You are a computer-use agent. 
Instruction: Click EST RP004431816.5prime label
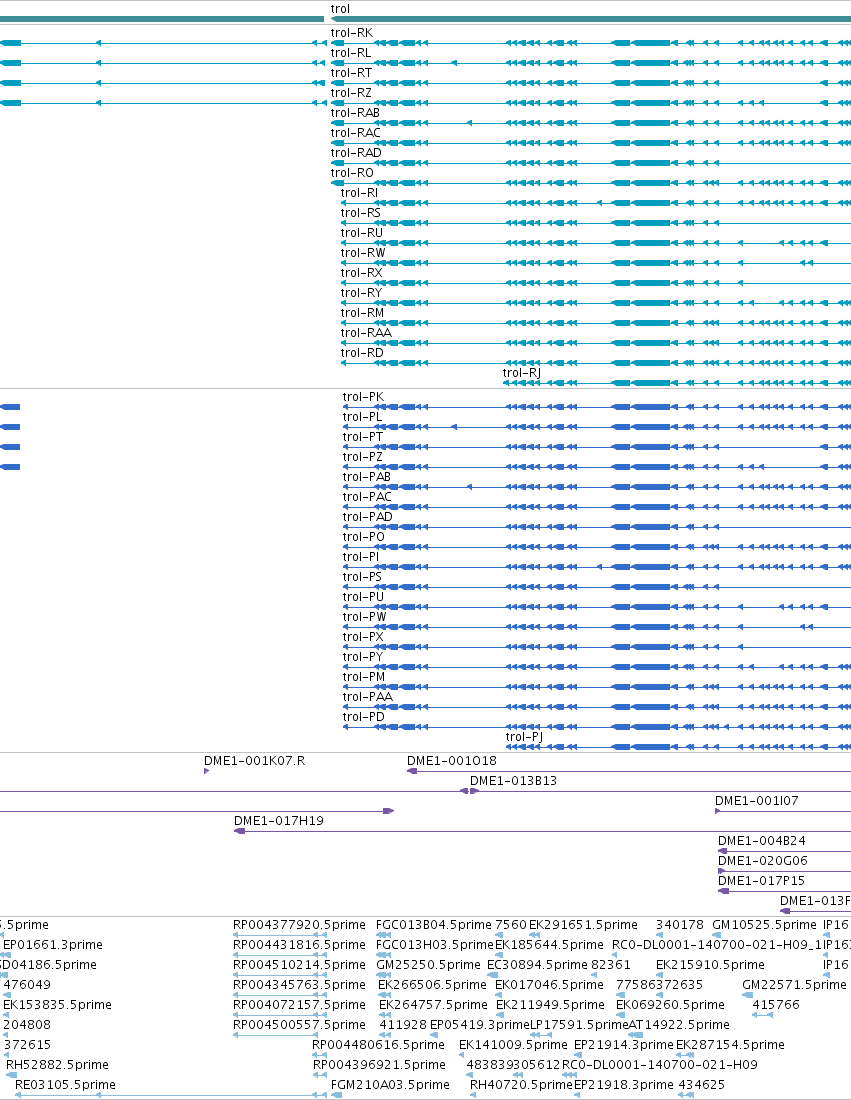pos(300,945)
